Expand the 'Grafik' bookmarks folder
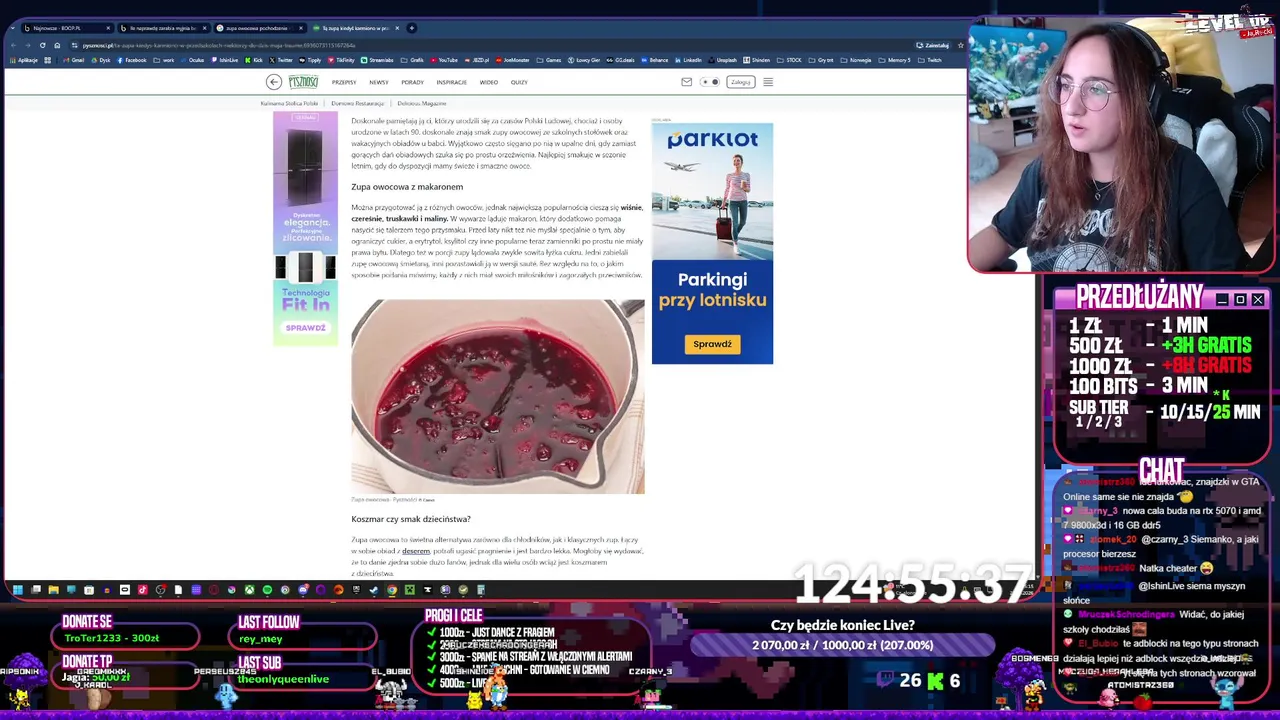 (413, 60)
